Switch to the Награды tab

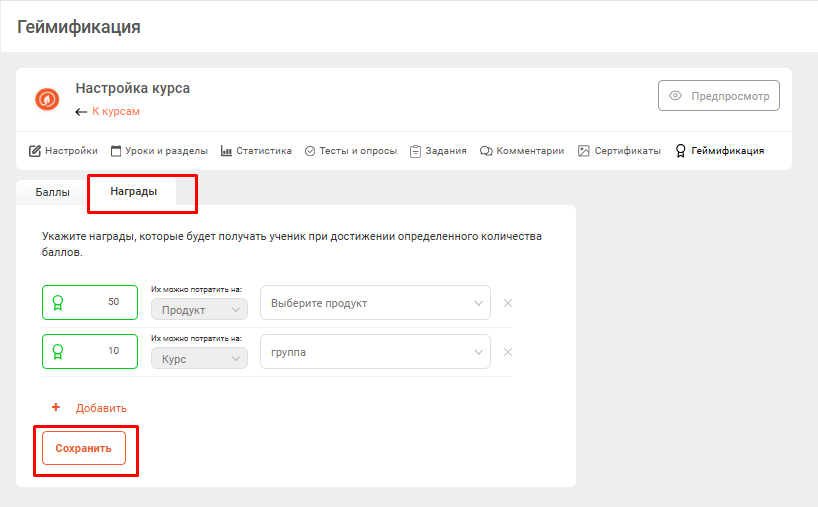coord(133,191)
